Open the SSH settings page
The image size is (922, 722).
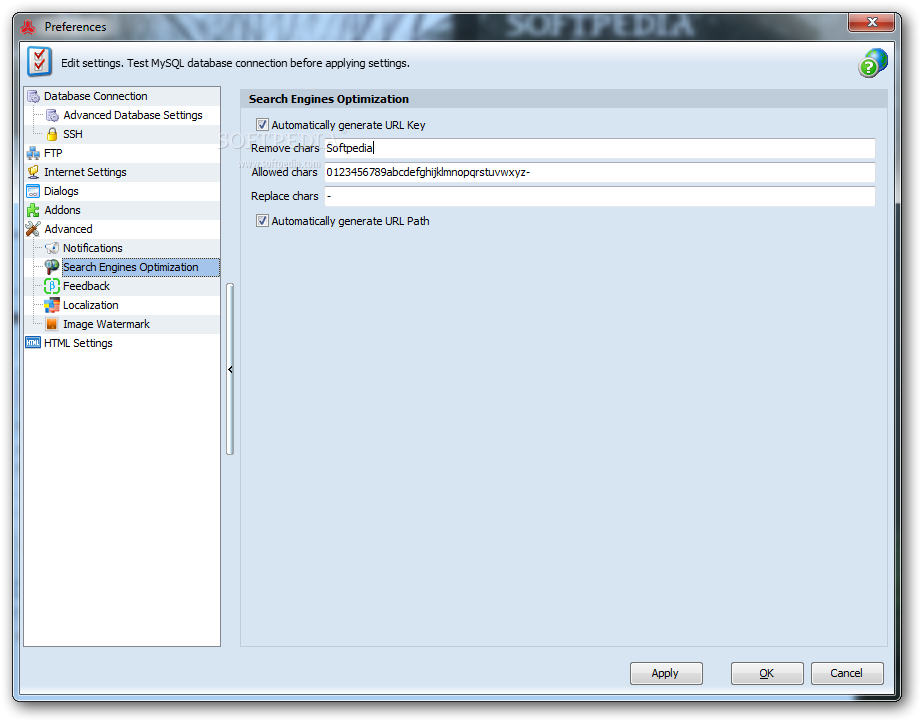coord(73,134)
